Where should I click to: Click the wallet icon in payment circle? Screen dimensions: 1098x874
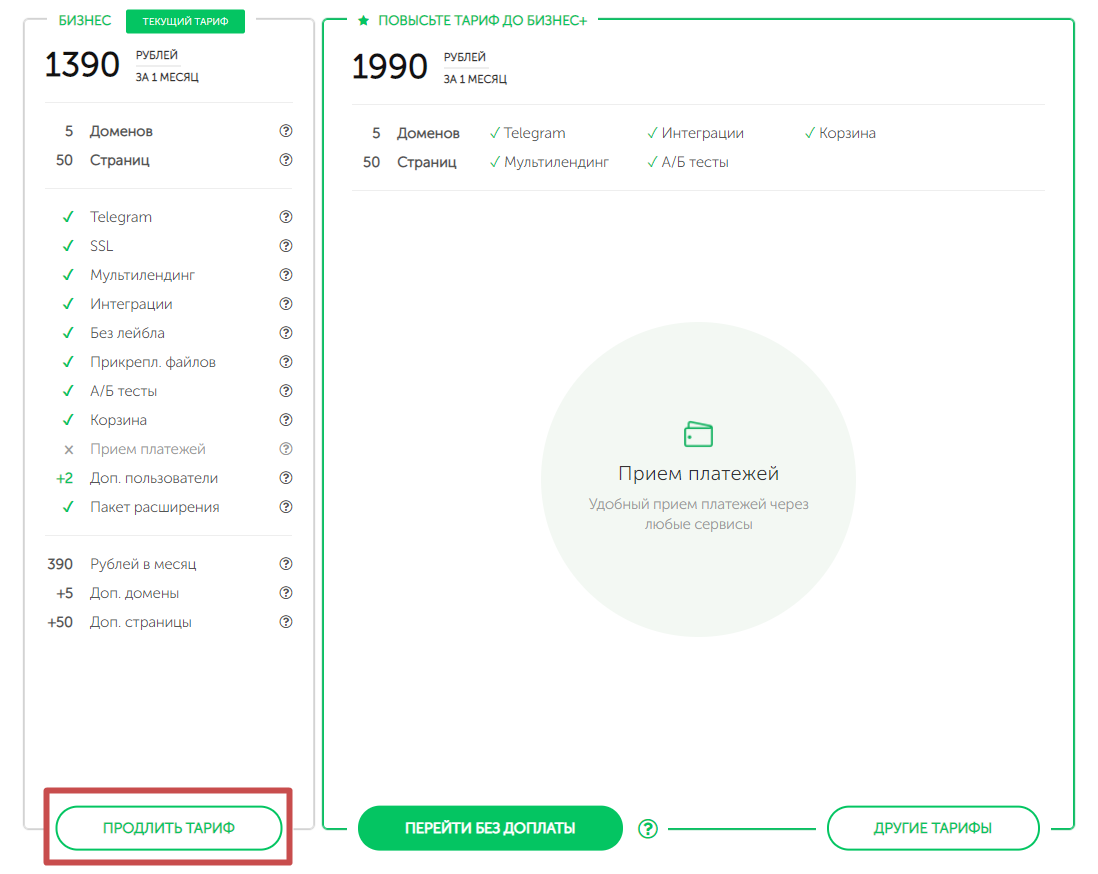[698, 434]
